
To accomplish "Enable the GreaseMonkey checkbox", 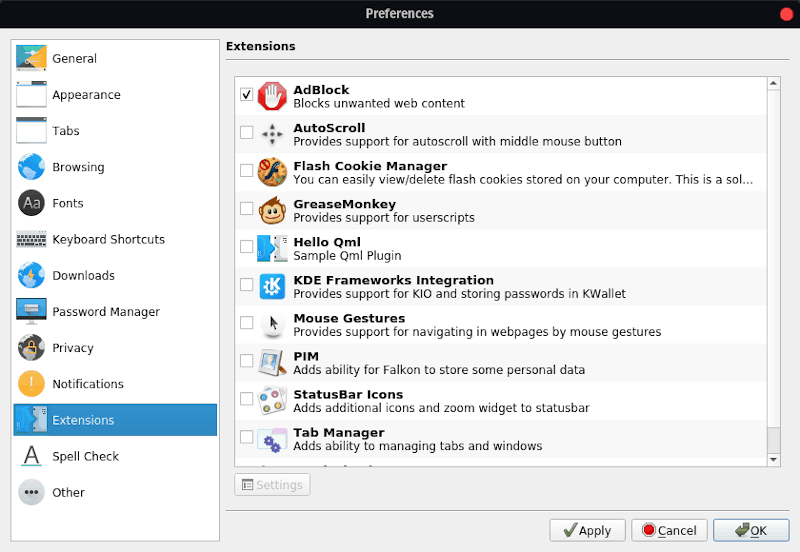I will 247,209.
